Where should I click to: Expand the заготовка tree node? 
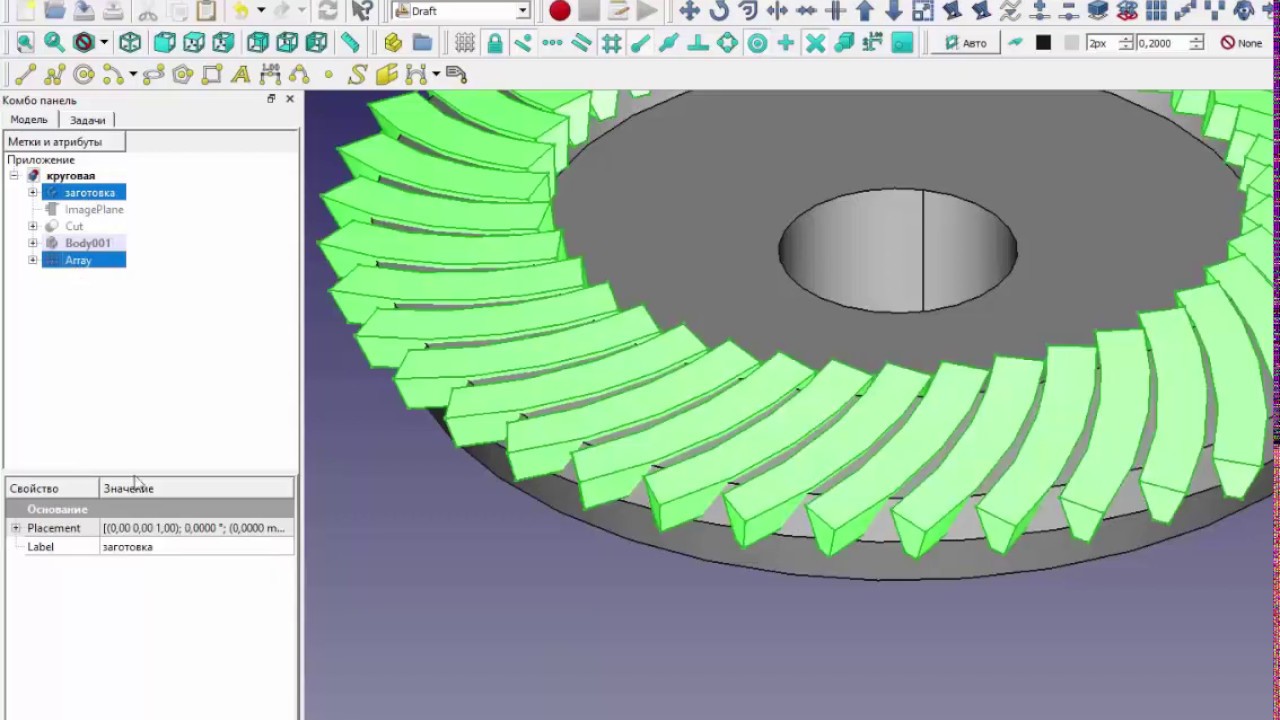coord(33,192)
